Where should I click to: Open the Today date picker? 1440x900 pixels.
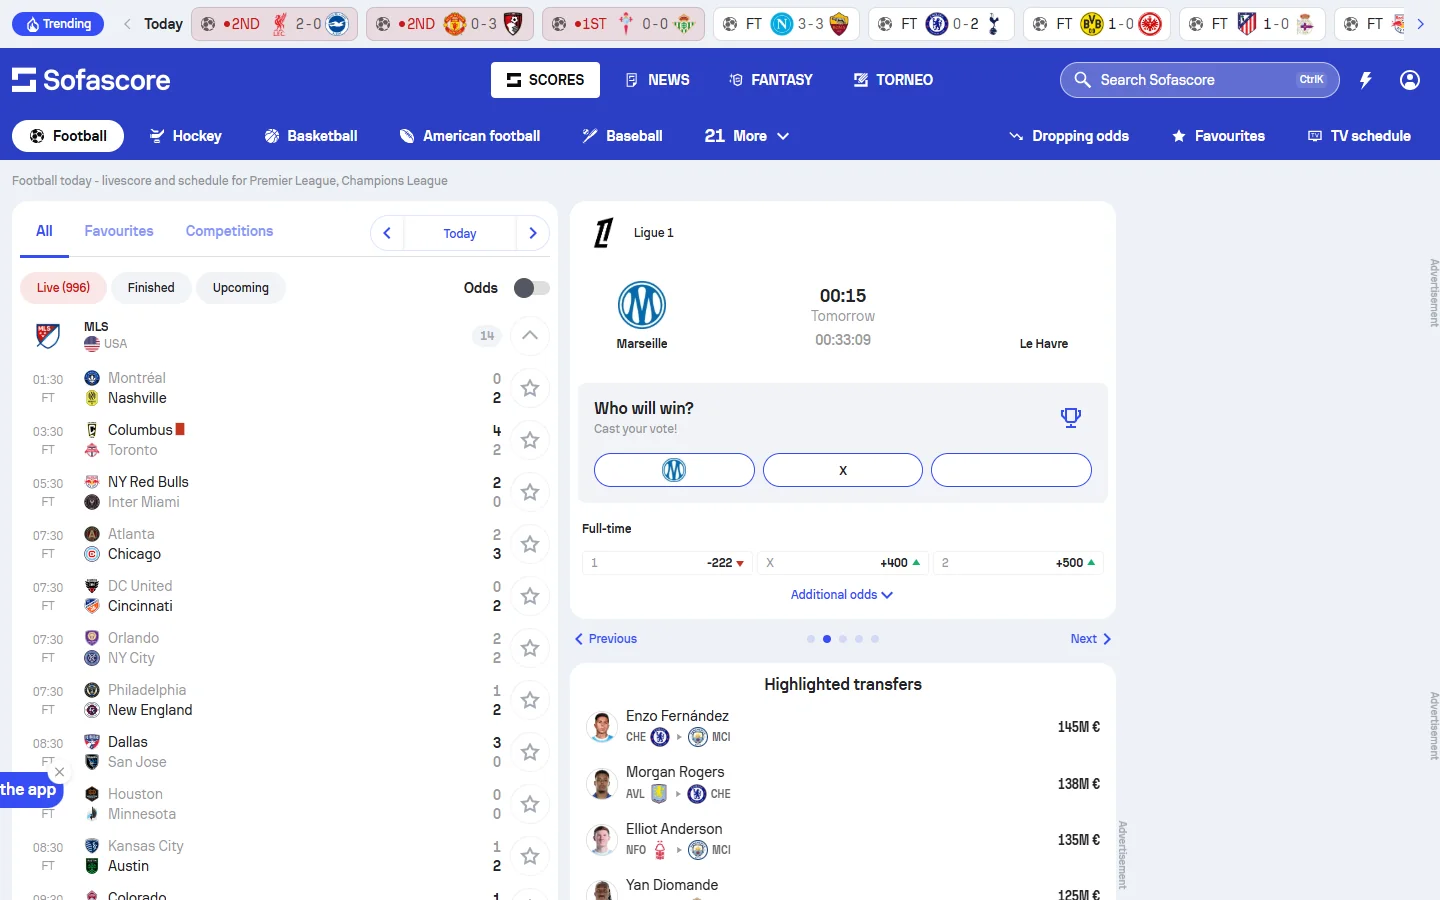460,233
